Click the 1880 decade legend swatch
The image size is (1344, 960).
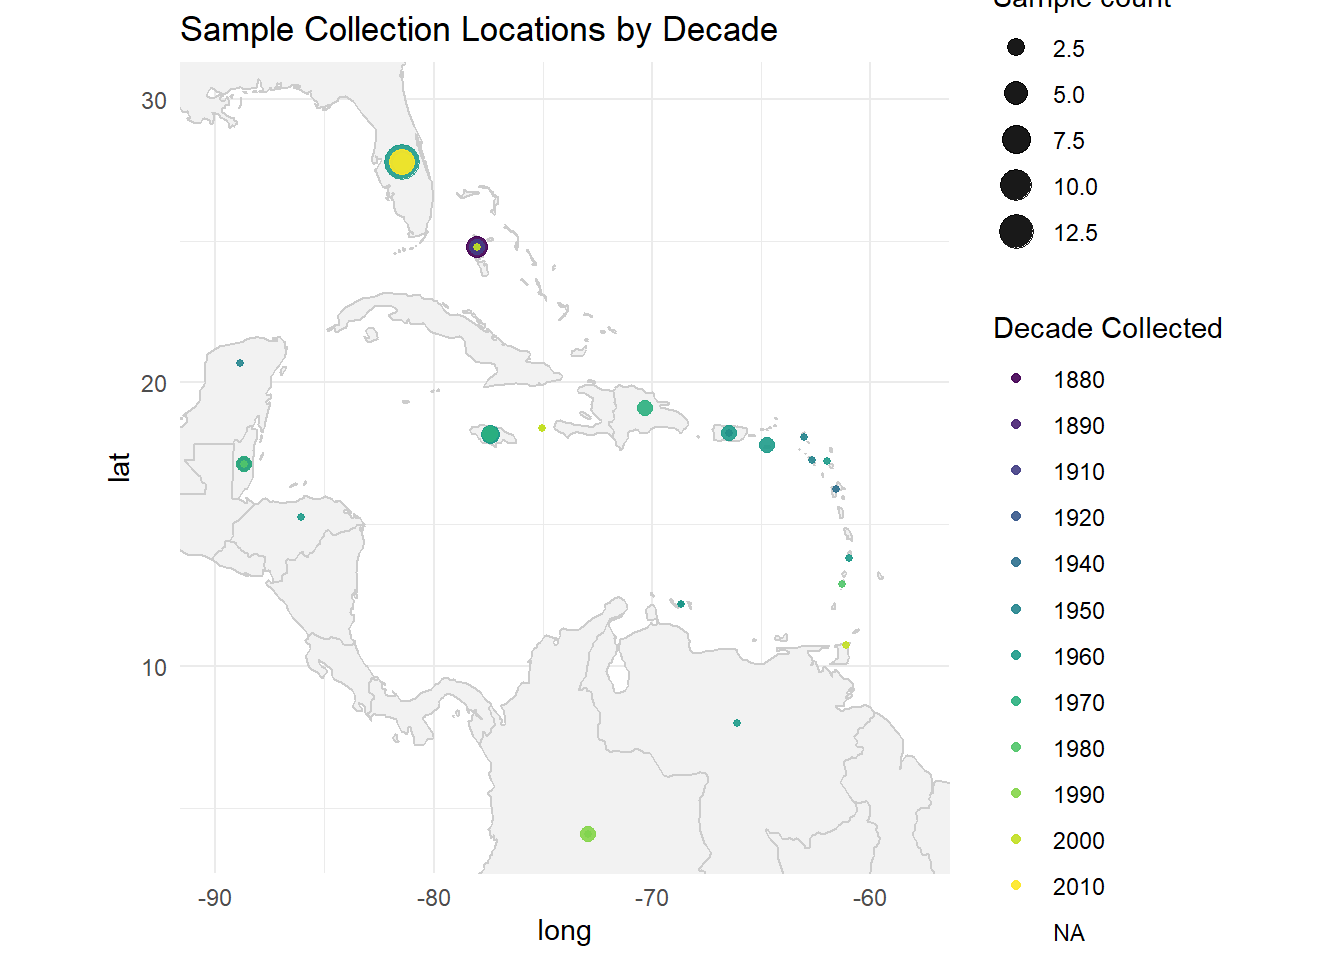pos(1016,378)
